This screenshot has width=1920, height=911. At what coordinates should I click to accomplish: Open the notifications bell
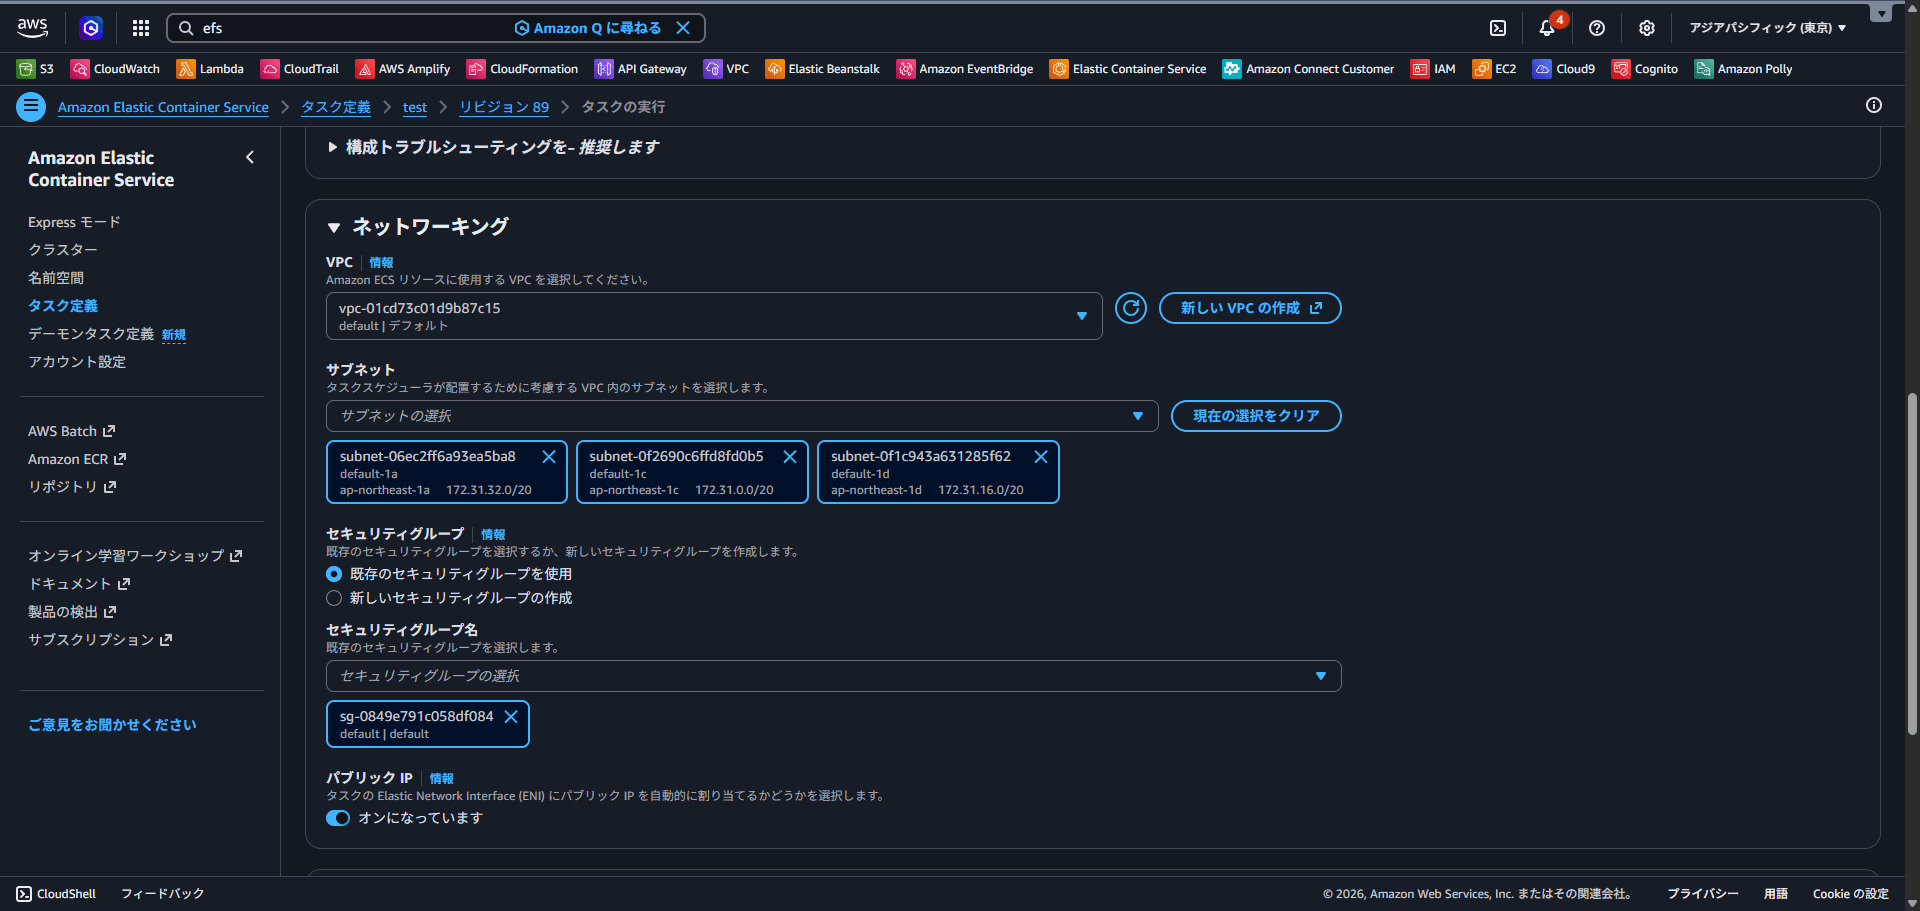point(1547,28)
